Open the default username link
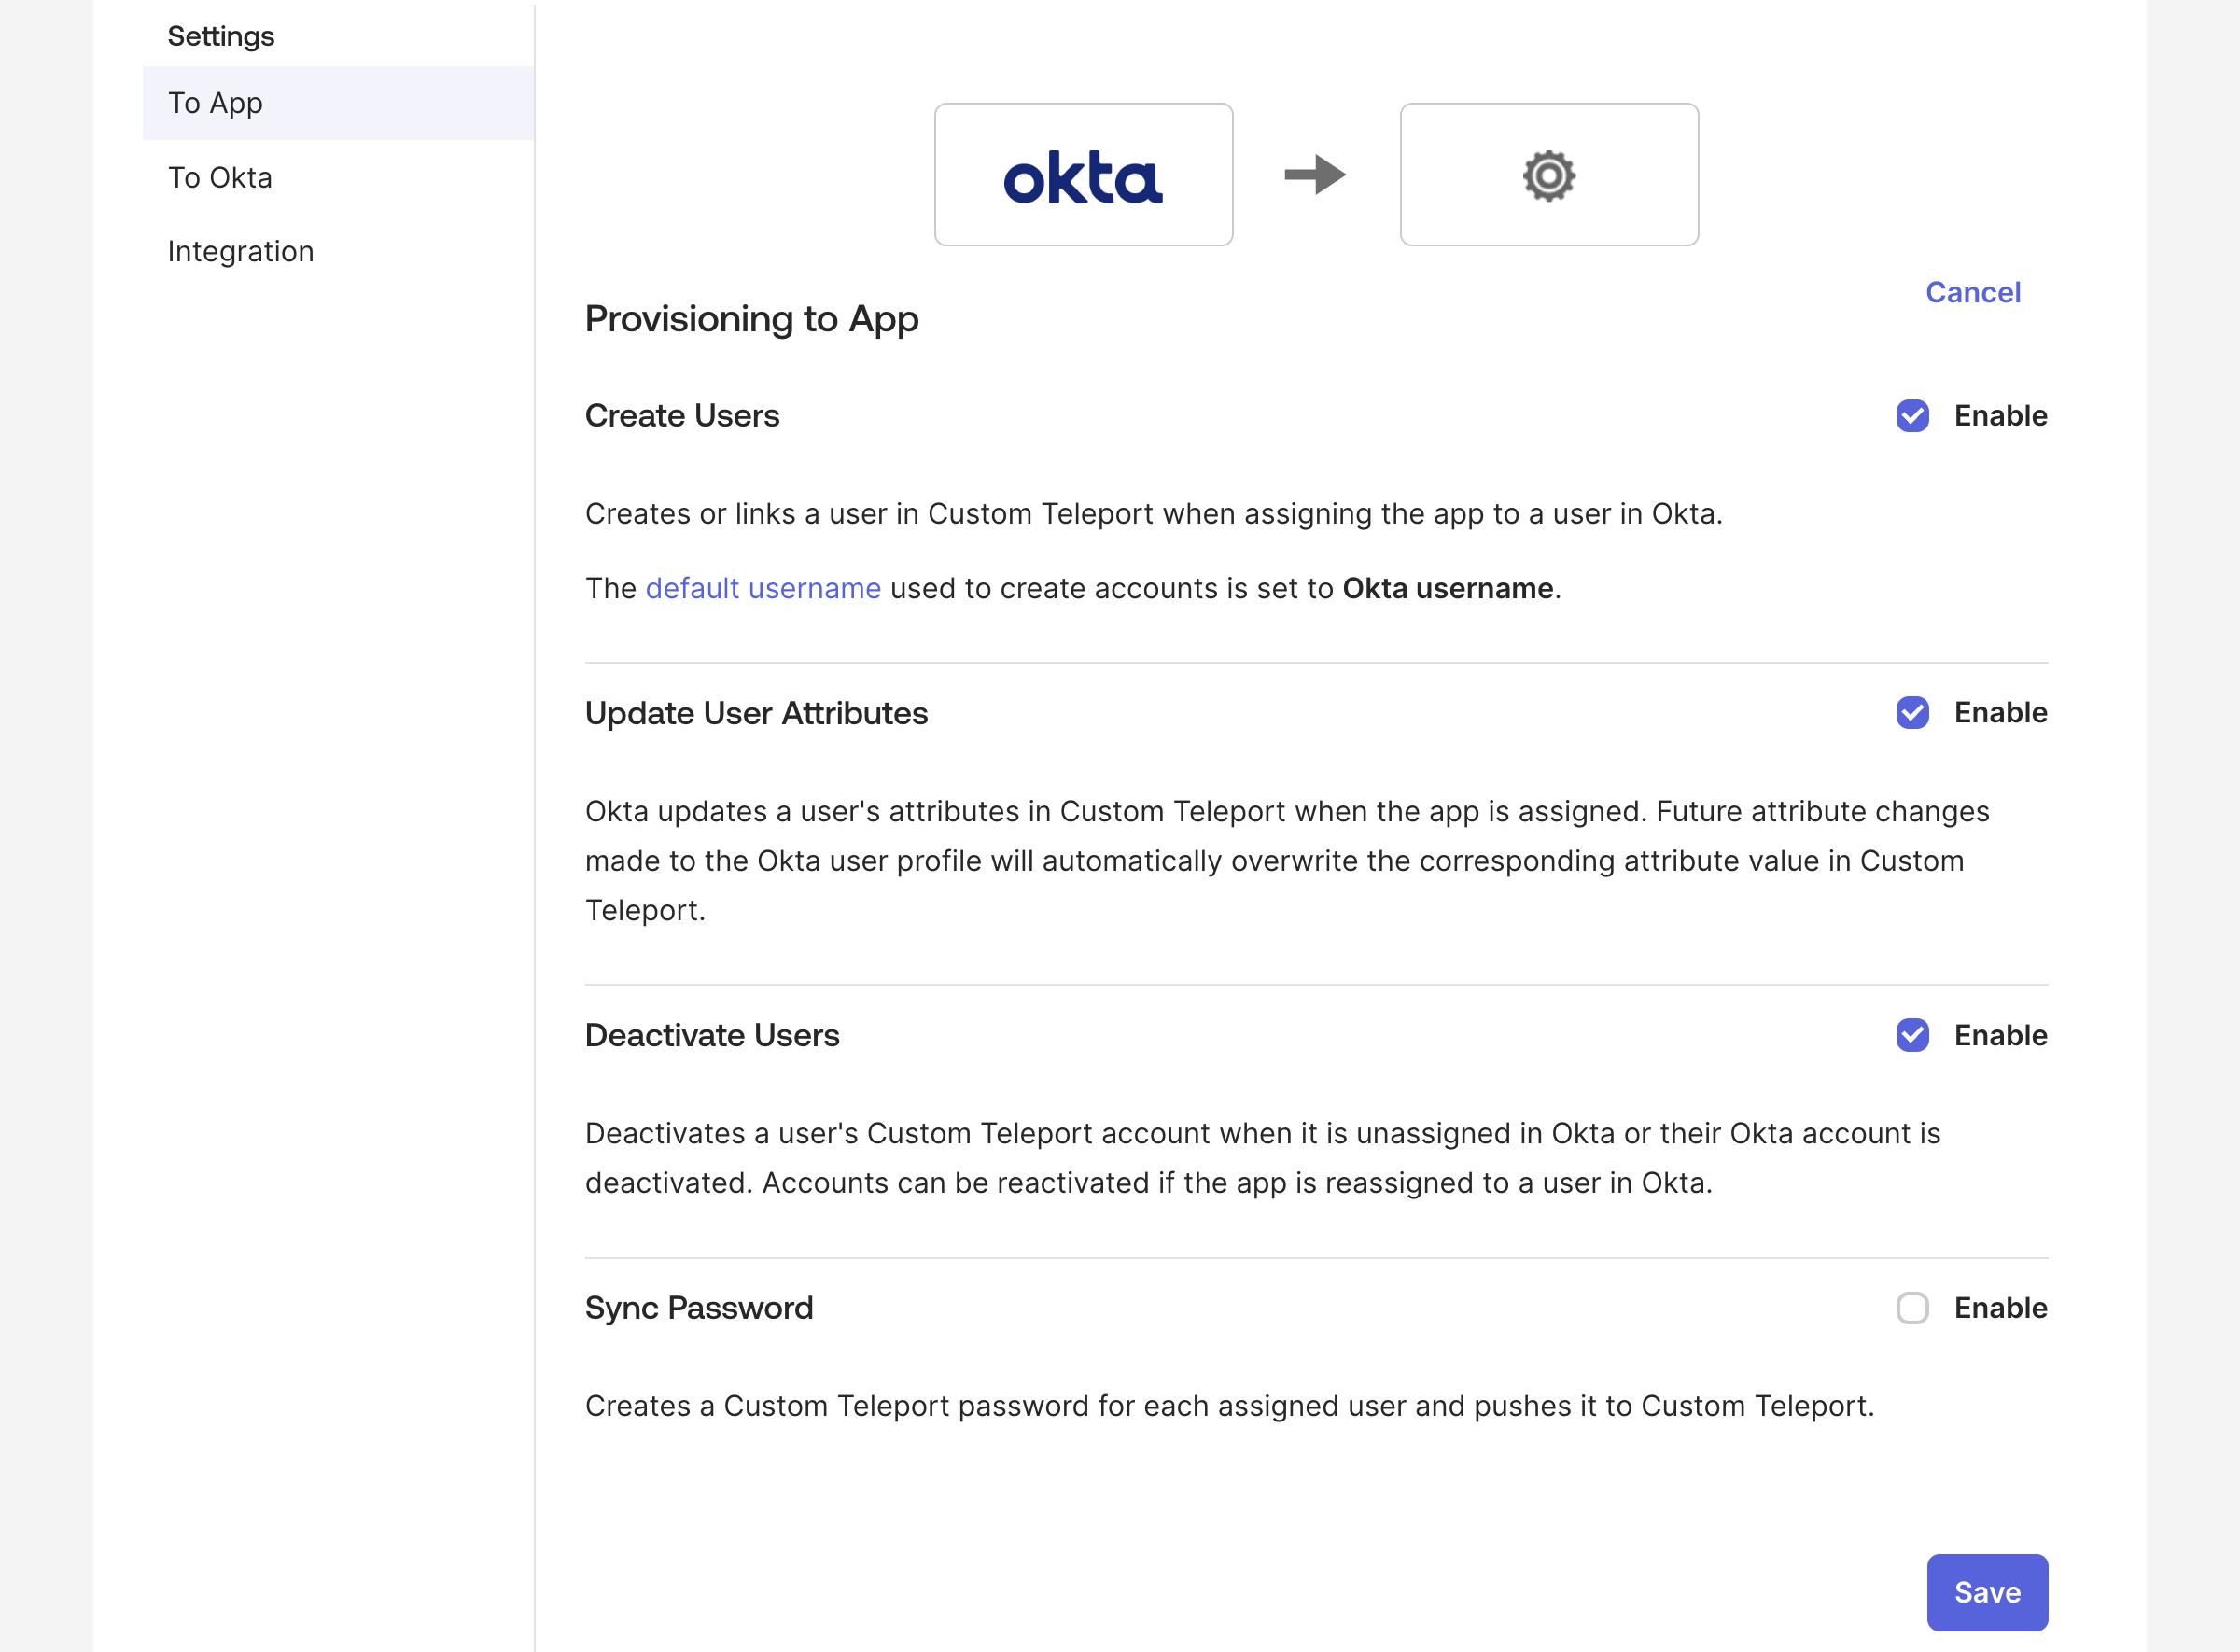Screen dimensions: 2240x1652 (x=763, y=588)
